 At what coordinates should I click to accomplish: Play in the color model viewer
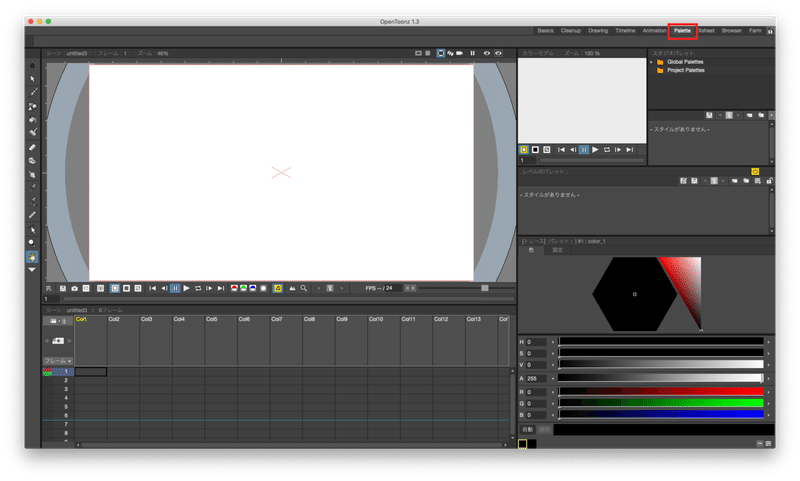[595, 149]
